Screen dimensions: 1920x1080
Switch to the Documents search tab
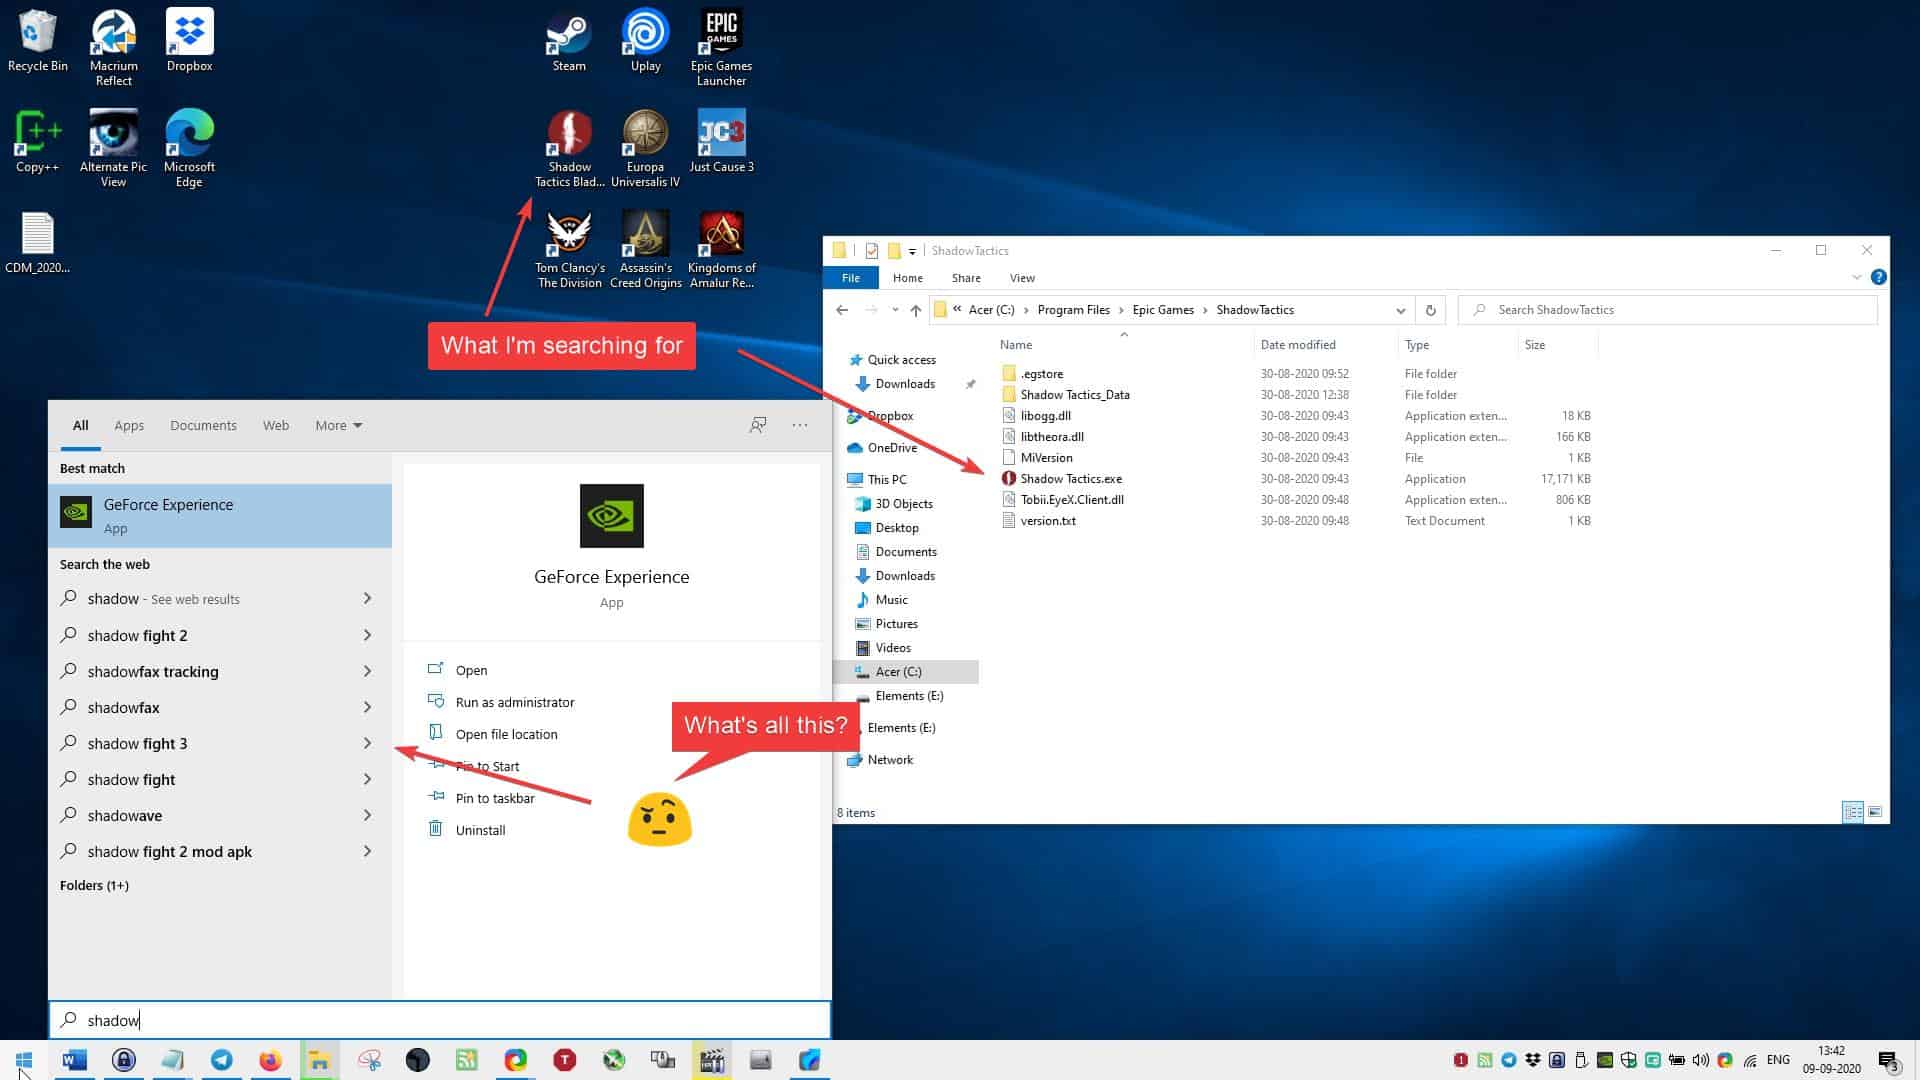203,425
